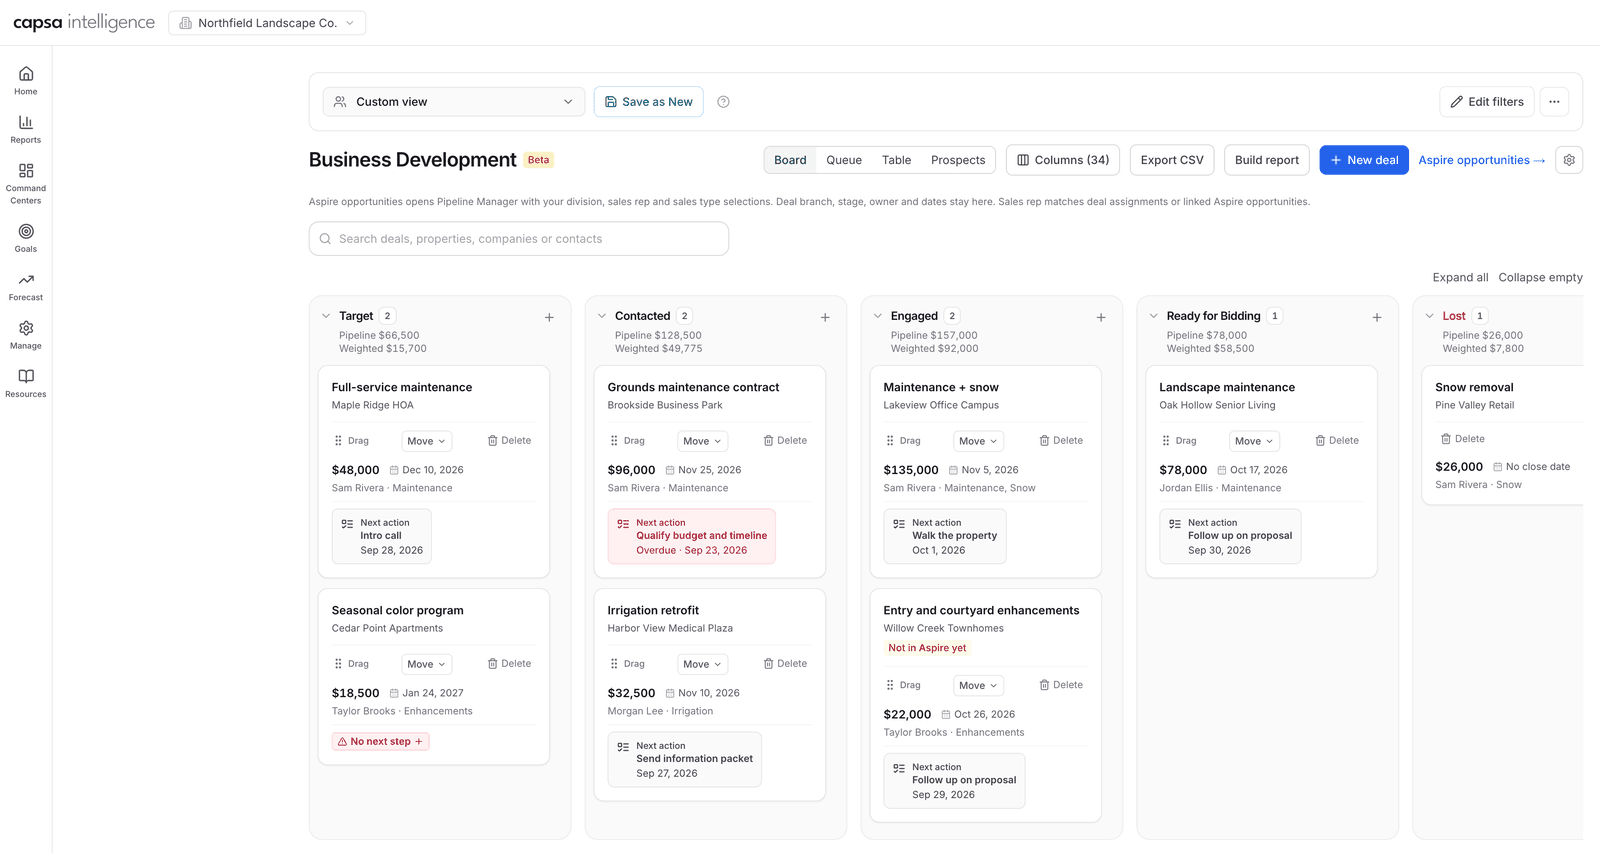
Task: Open Send information packet next action
Action: [685, 760]
